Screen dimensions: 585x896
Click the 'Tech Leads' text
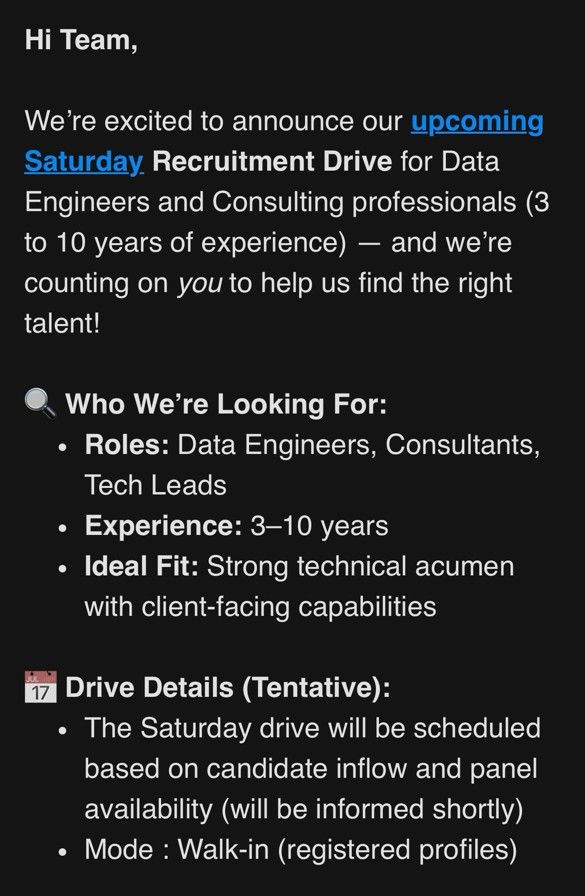tap(155, 486)
